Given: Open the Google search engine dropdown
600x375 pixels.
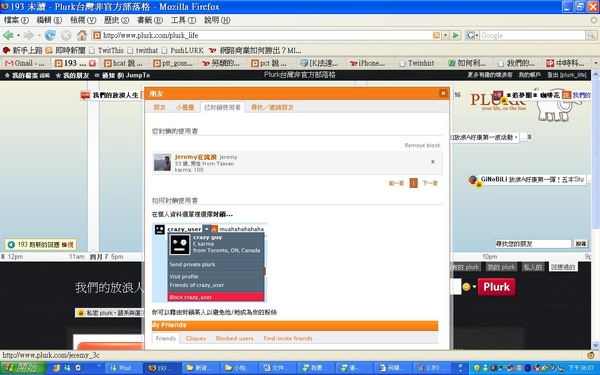Looking at the screenshot, I should coord(472,35).
